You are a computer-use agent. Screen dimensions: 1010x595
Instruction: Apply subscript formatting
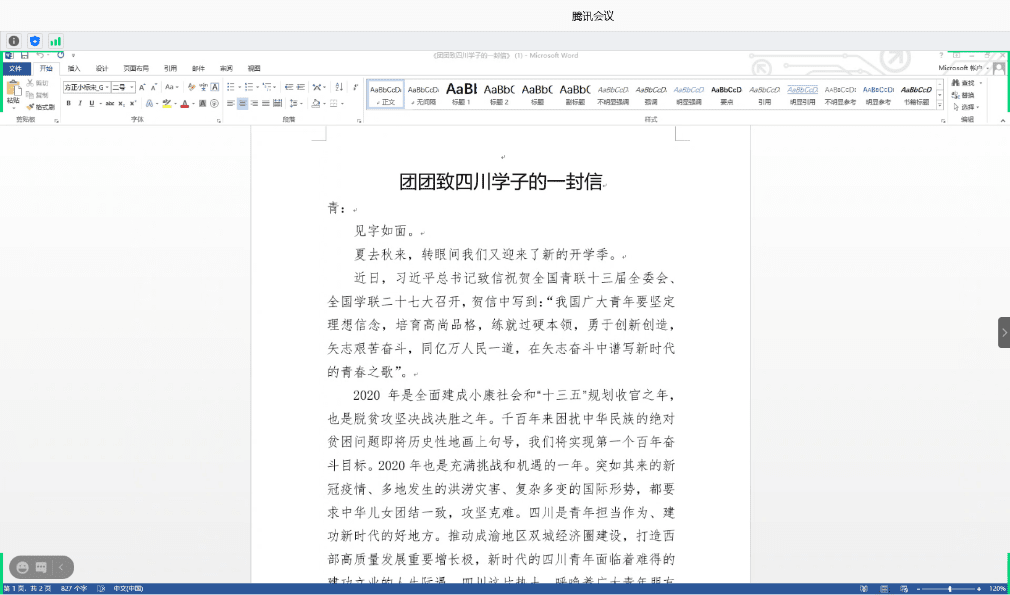[x=121, y=104]
